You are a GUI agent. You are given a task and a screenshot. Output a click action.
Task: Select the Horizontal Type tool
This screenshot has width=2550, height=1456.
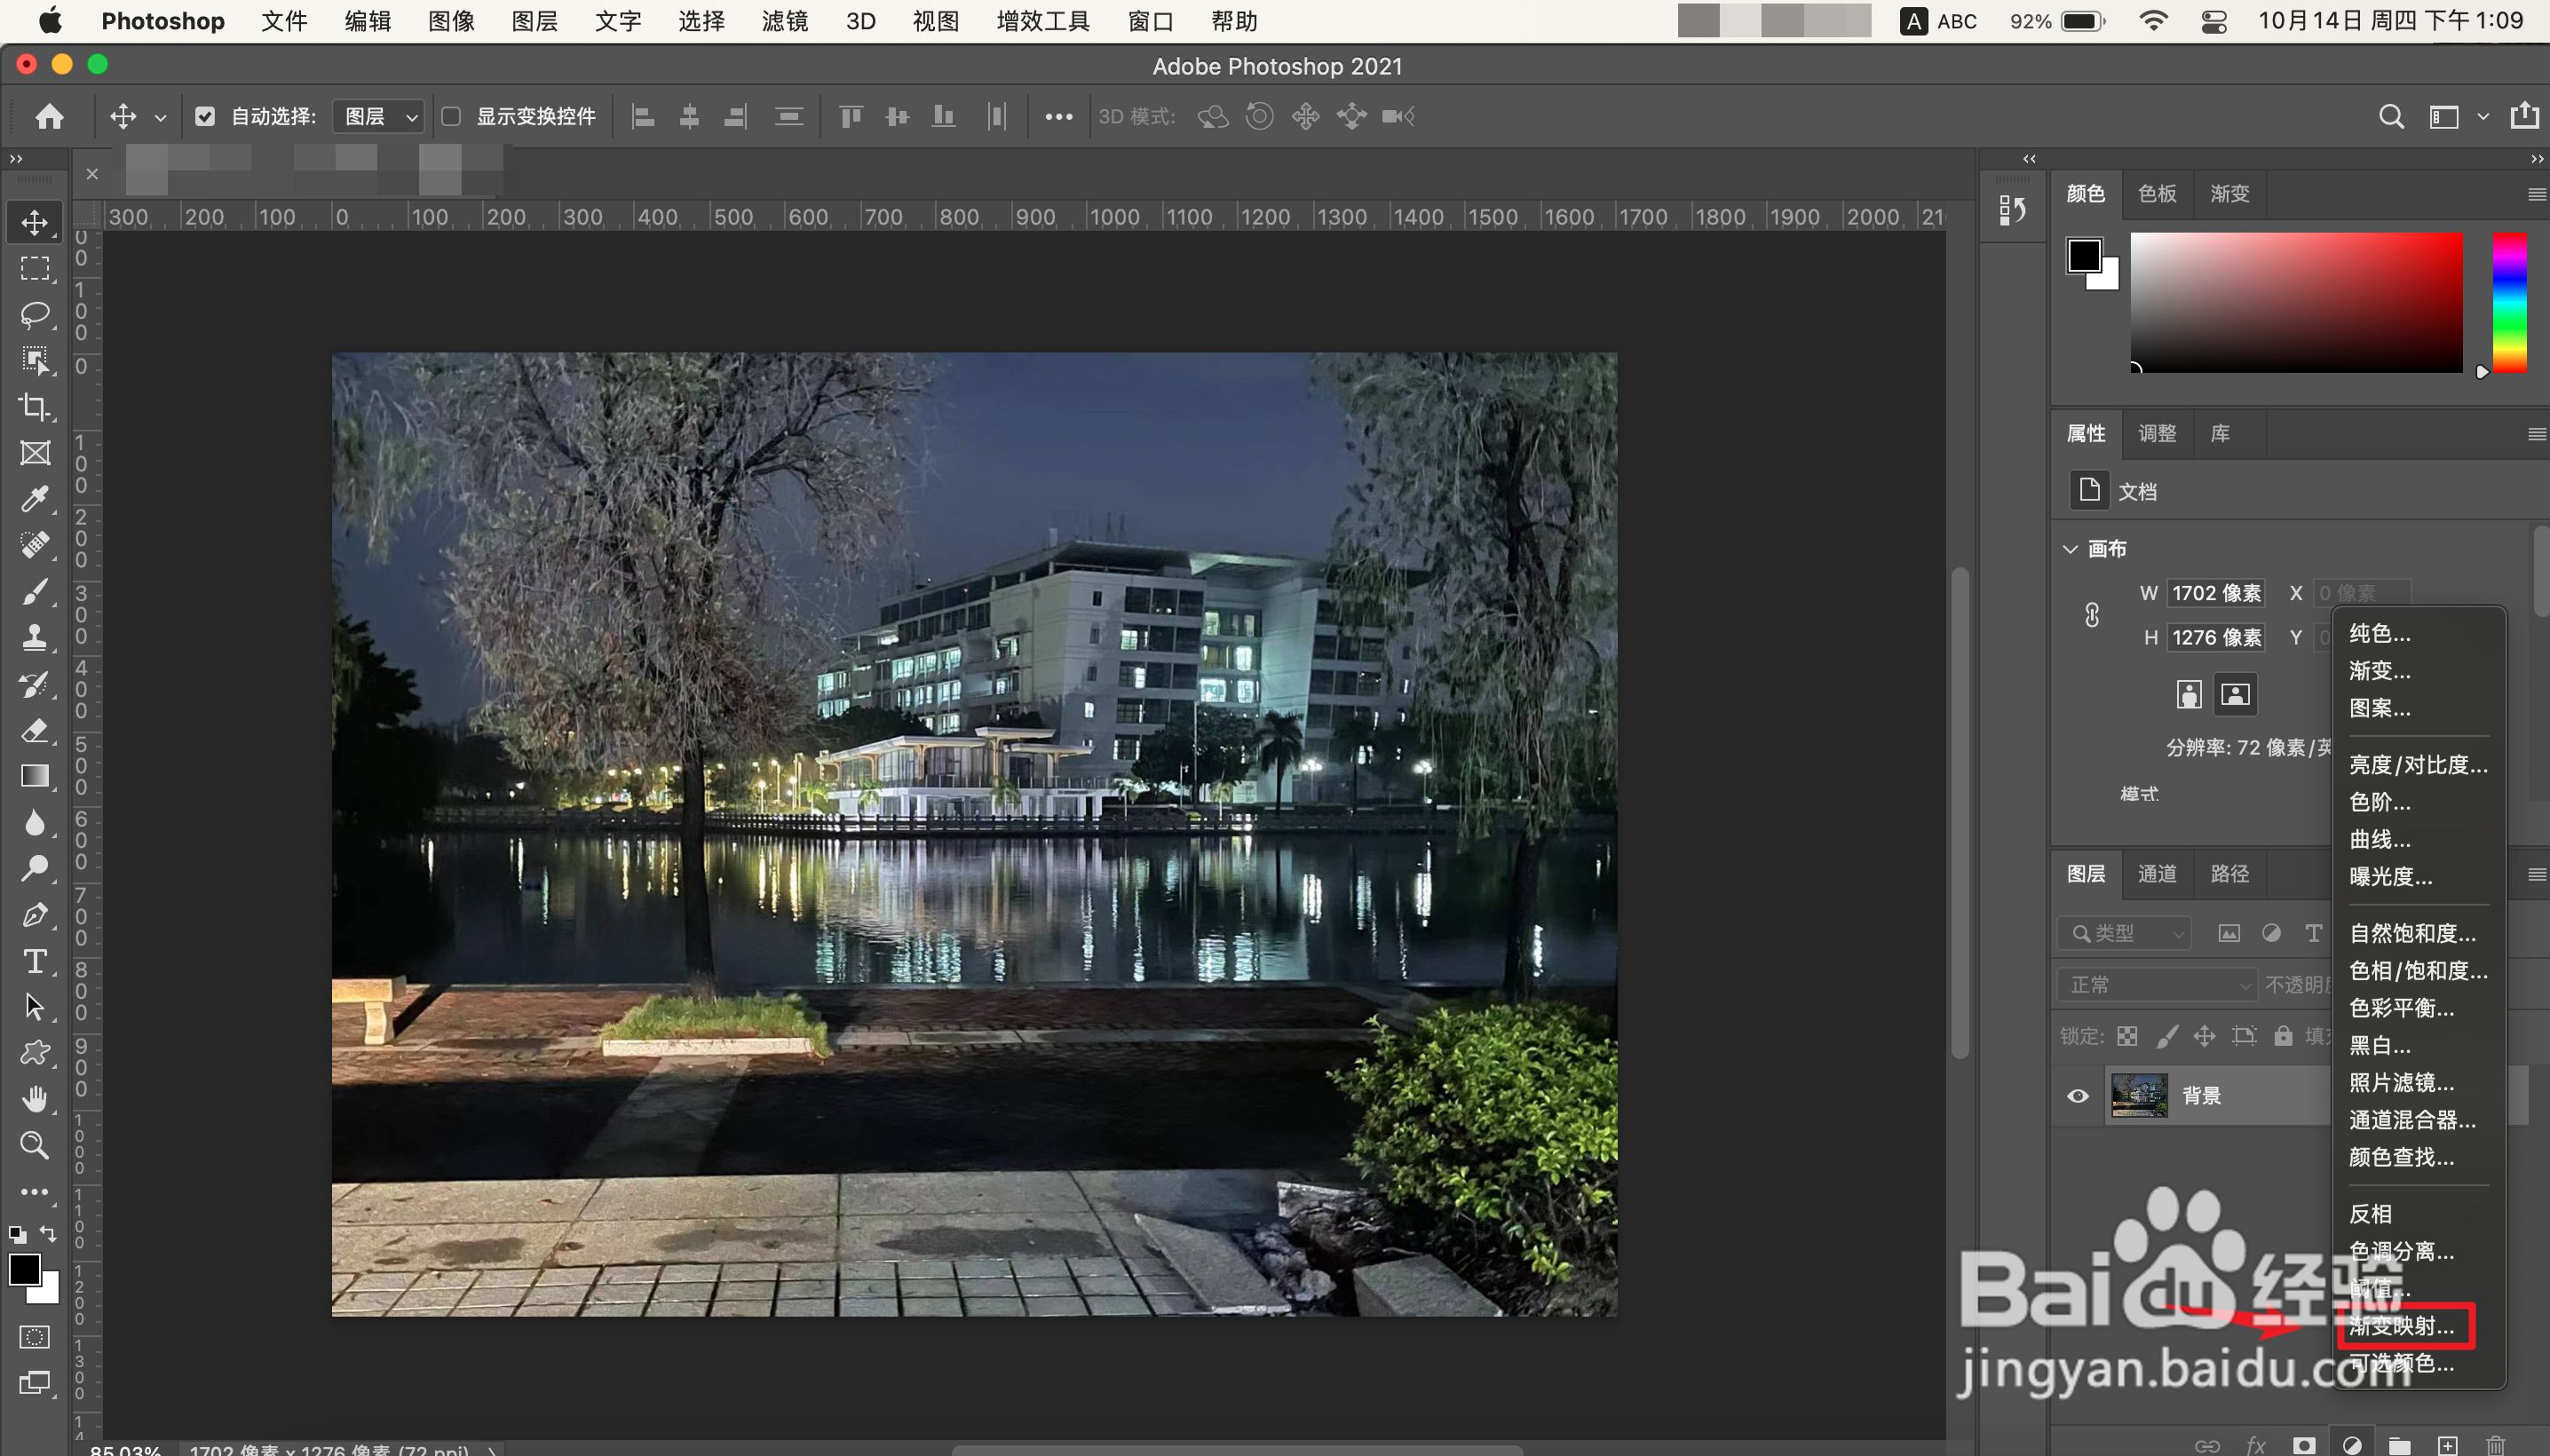pyautogui.click(x=35, y=961)
